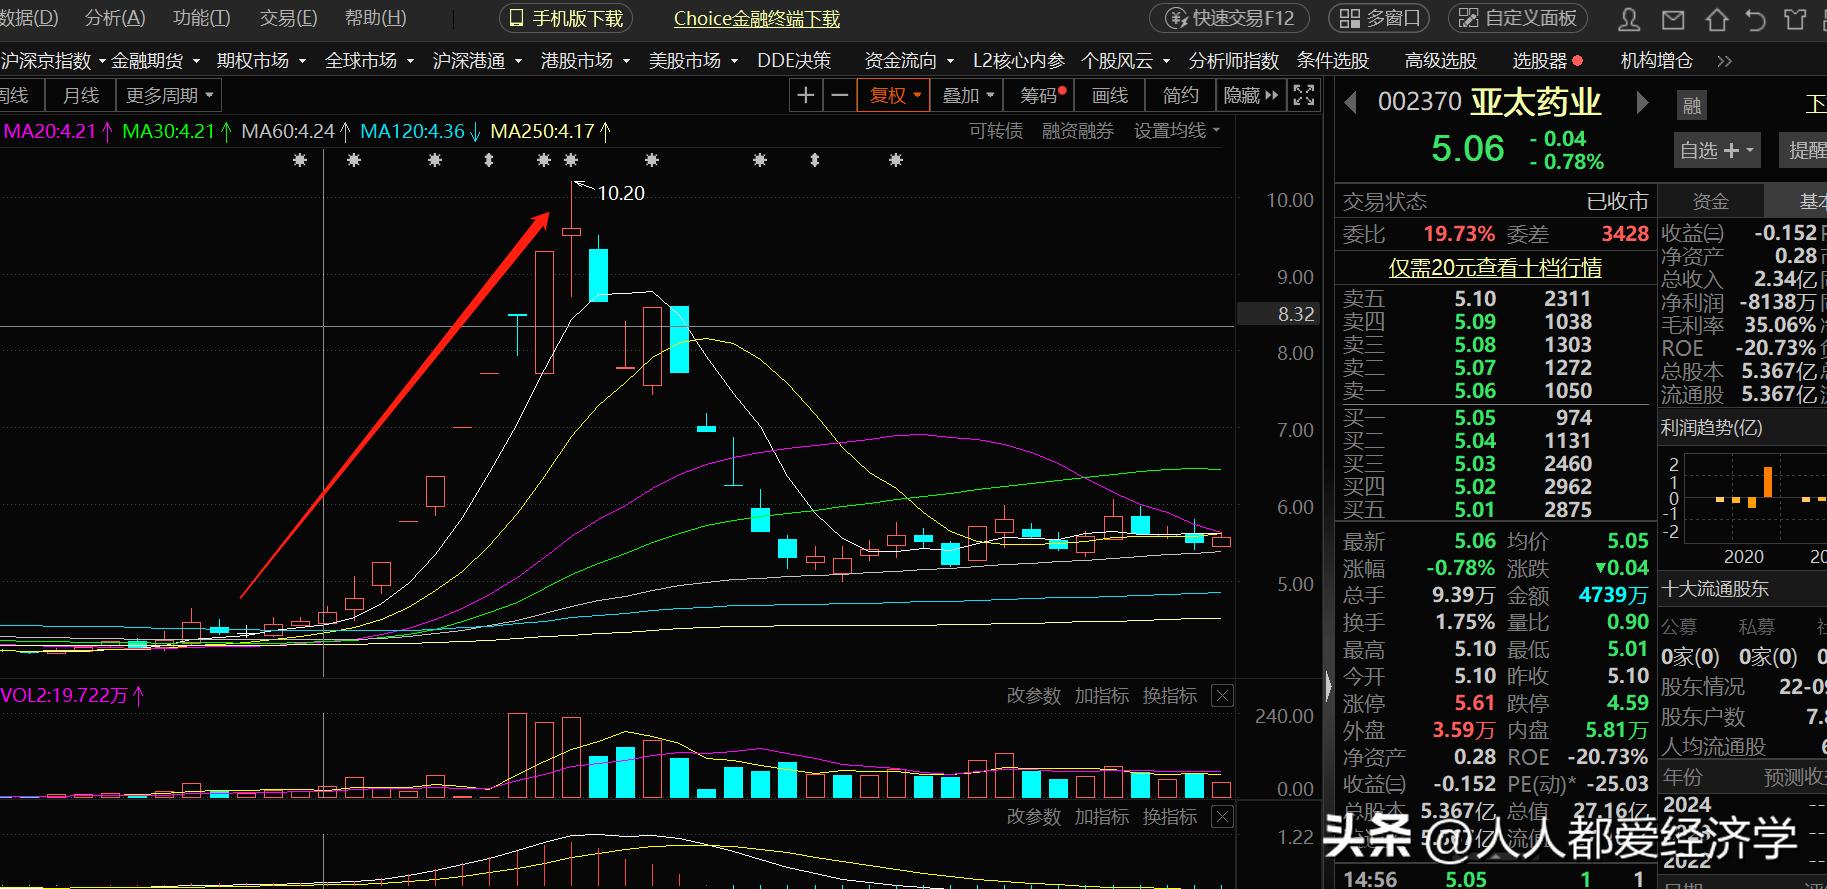
Task: Open 自选+ dropdown button
Action: point(1717,150)
